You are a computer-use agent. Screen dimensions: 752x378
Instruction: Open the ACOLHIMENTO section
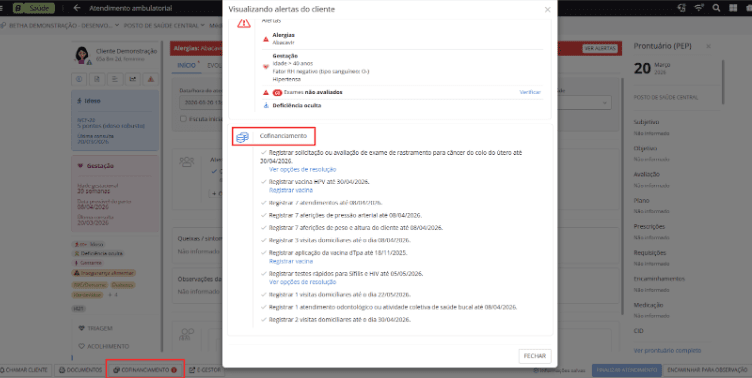108,346
